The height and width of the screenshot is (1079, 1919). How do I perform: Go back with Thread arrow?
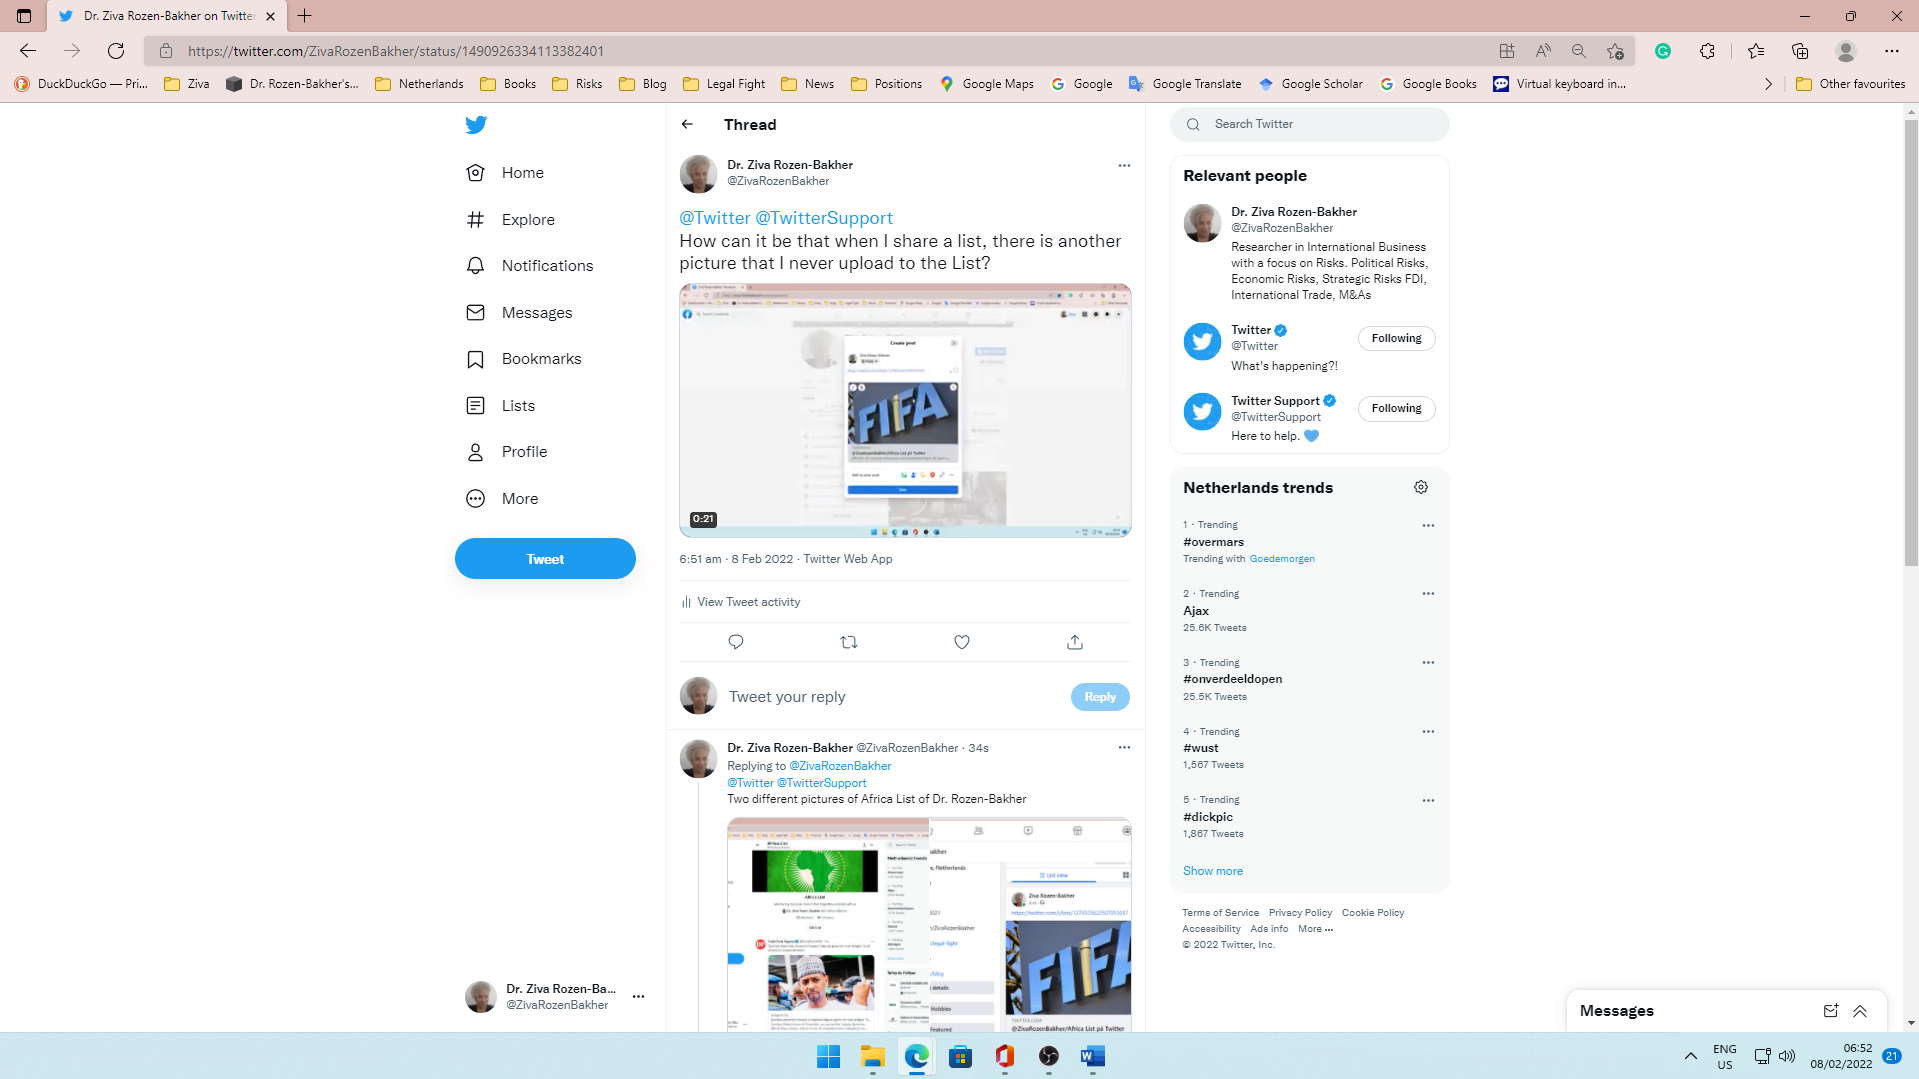(687, 125)
